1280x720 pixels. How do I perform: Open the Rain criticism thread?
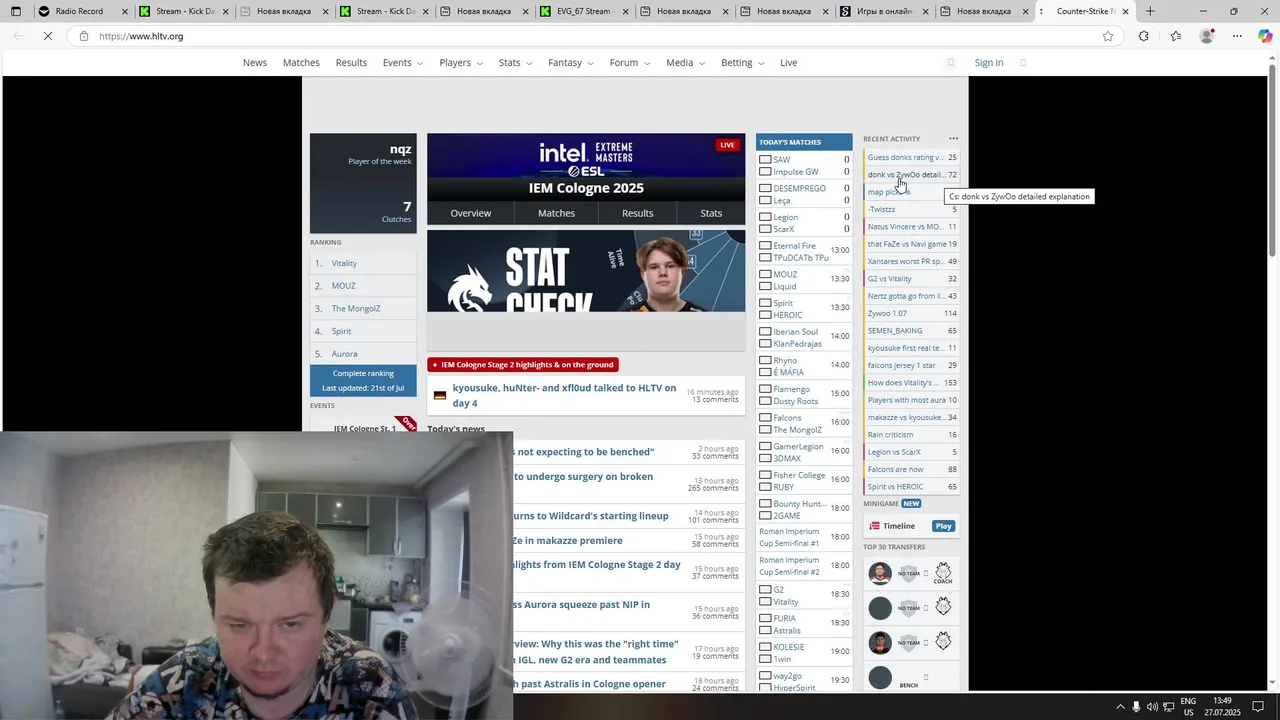point(911,435)
